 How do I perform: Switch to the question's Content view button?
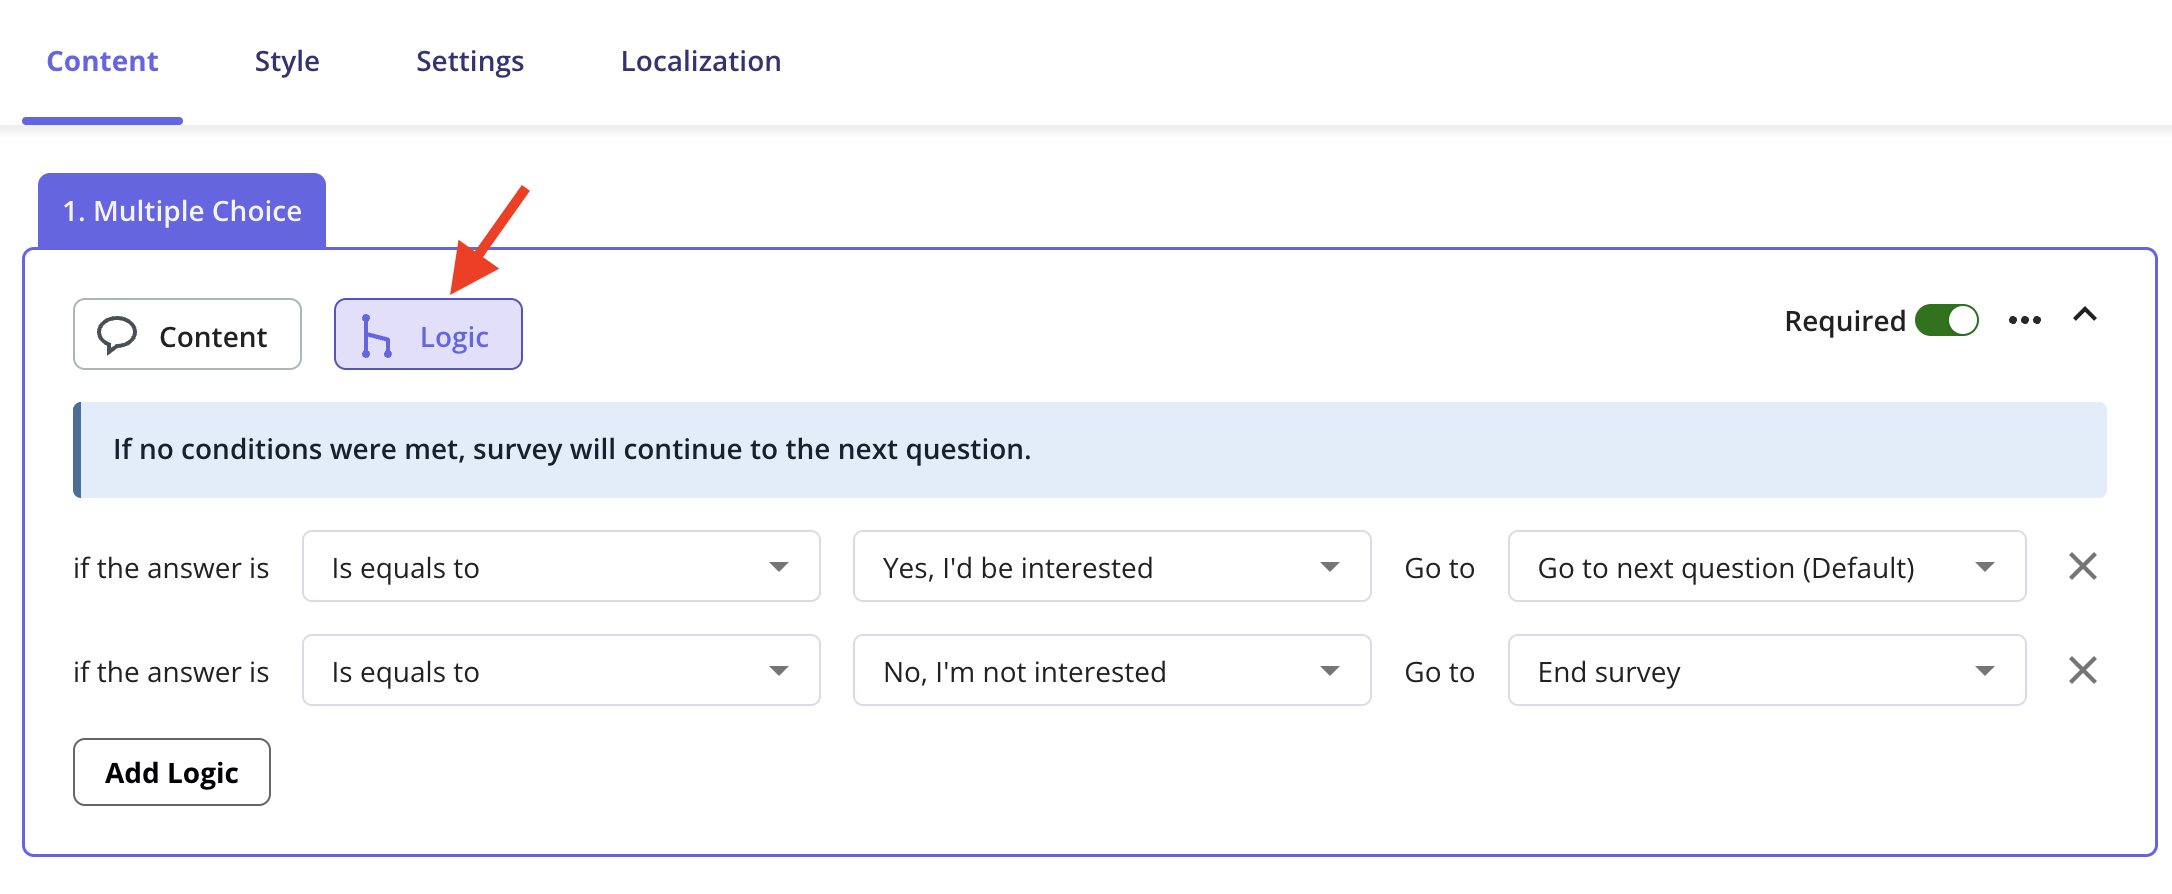(x=187, y=335)
